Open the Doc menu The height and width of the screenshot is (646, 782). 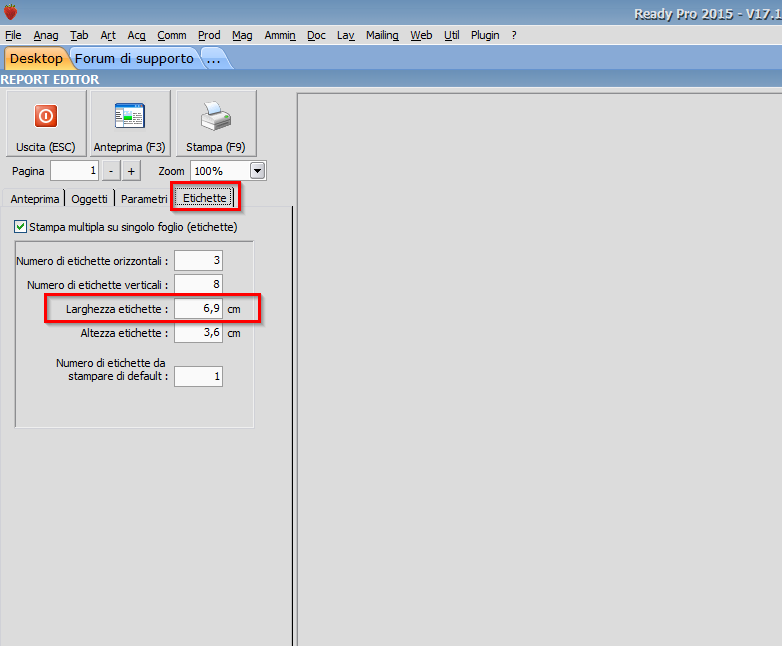[316, 35]
